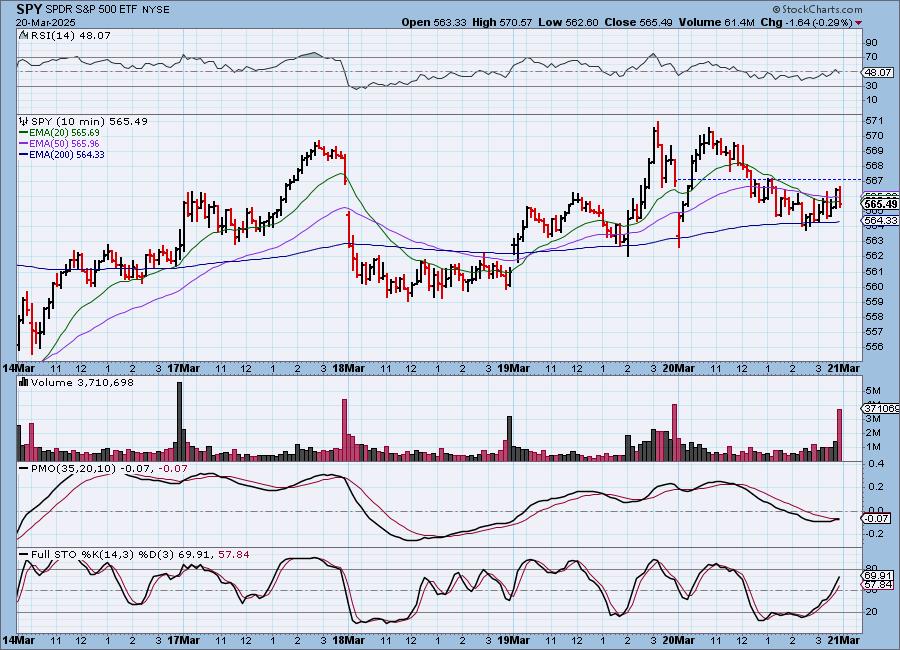
Task: Click the indicator icon beside RSI(14)
Action: [24, 35]
